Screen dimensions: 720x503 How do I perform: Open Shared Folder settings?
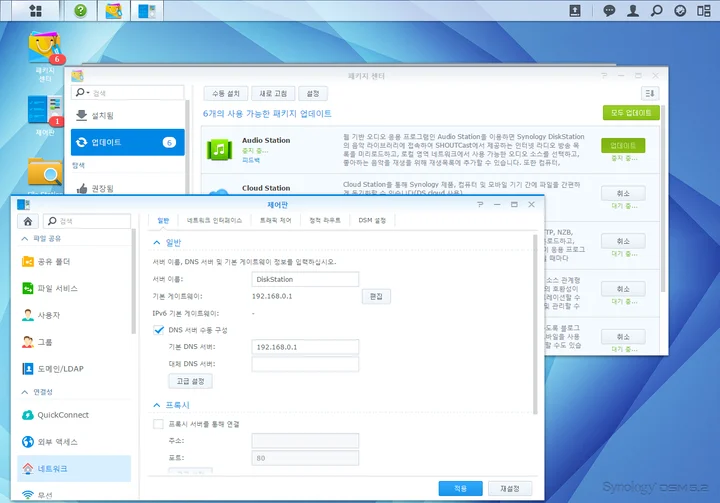(53, 261)
